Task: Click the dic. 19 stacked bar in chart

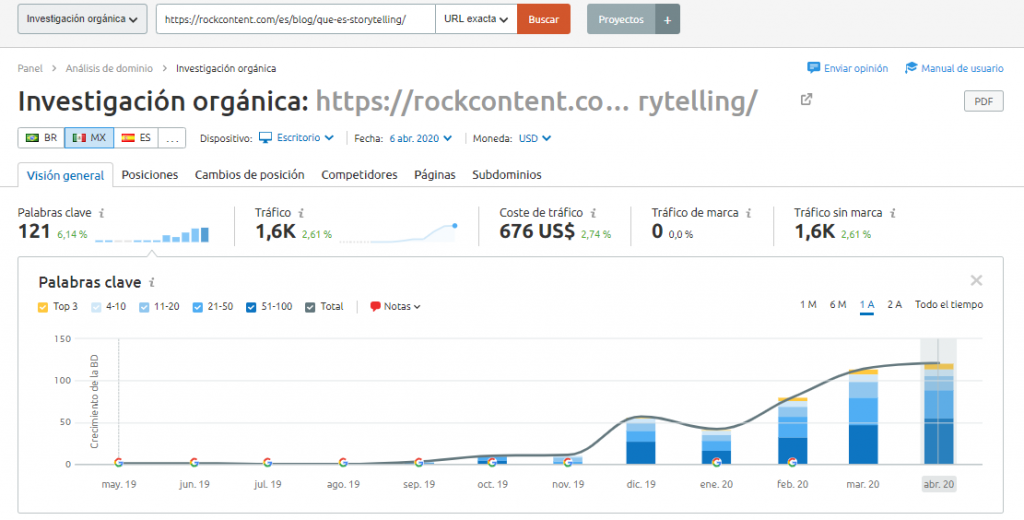Action: 641,442
